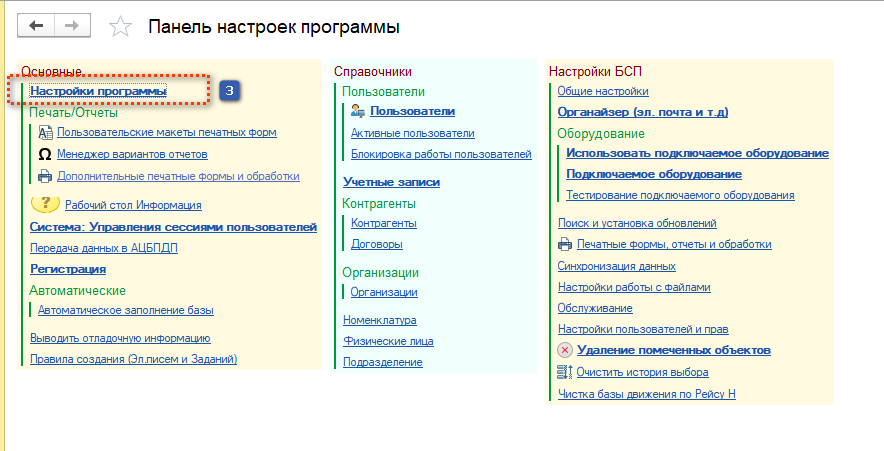
Task: Click the user icon next to Пользователи
Action: (358, 111)
